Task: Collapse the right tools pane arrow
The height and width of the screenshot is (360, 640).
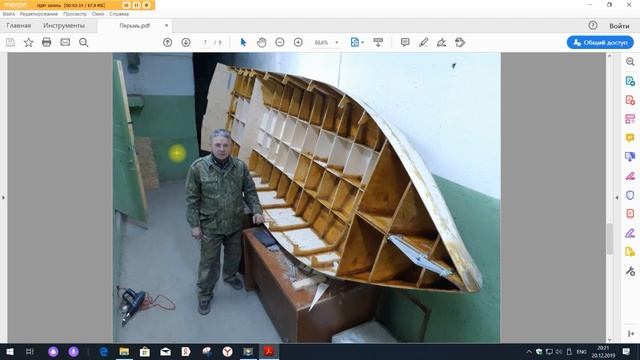Action: (x=617, y=198)
